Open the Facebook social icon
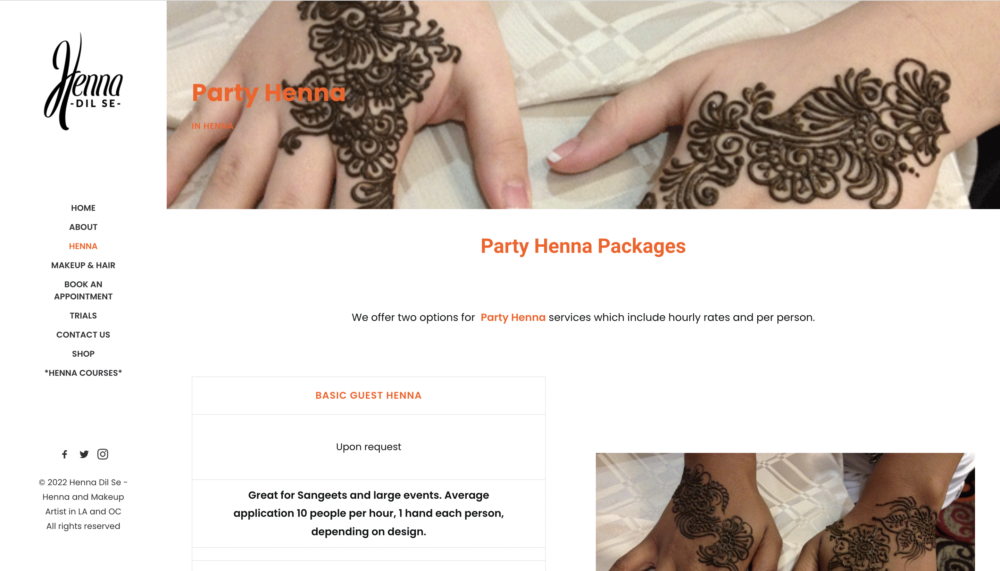 tap(64, 454)
